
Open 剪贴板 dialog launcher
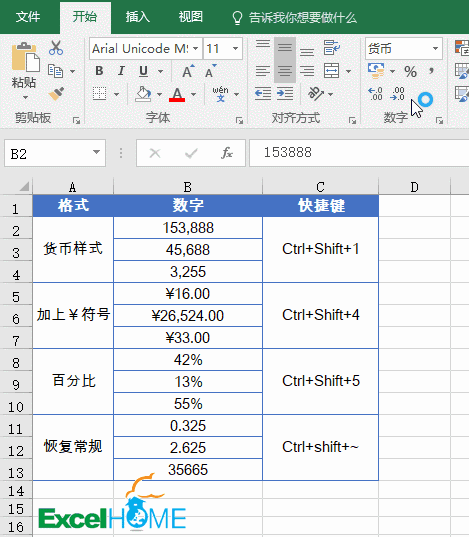(x=76, y=120)
